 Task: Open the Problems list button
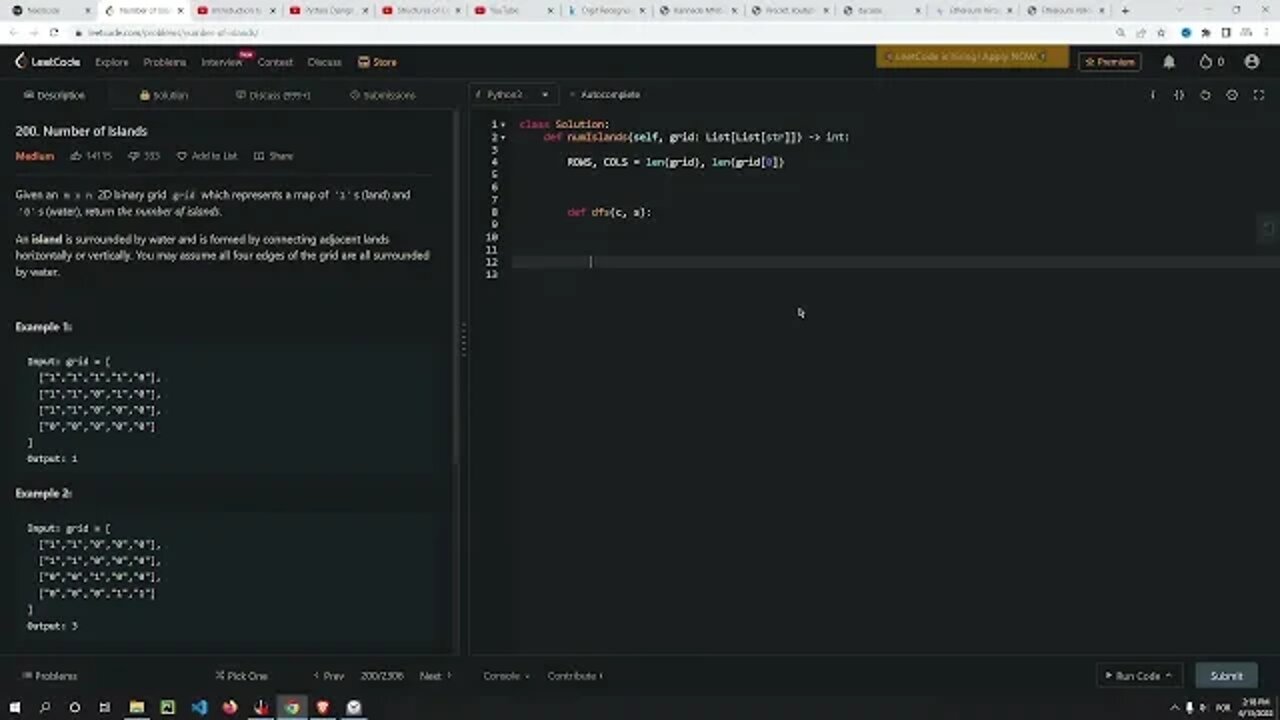[x=50, y=676]
